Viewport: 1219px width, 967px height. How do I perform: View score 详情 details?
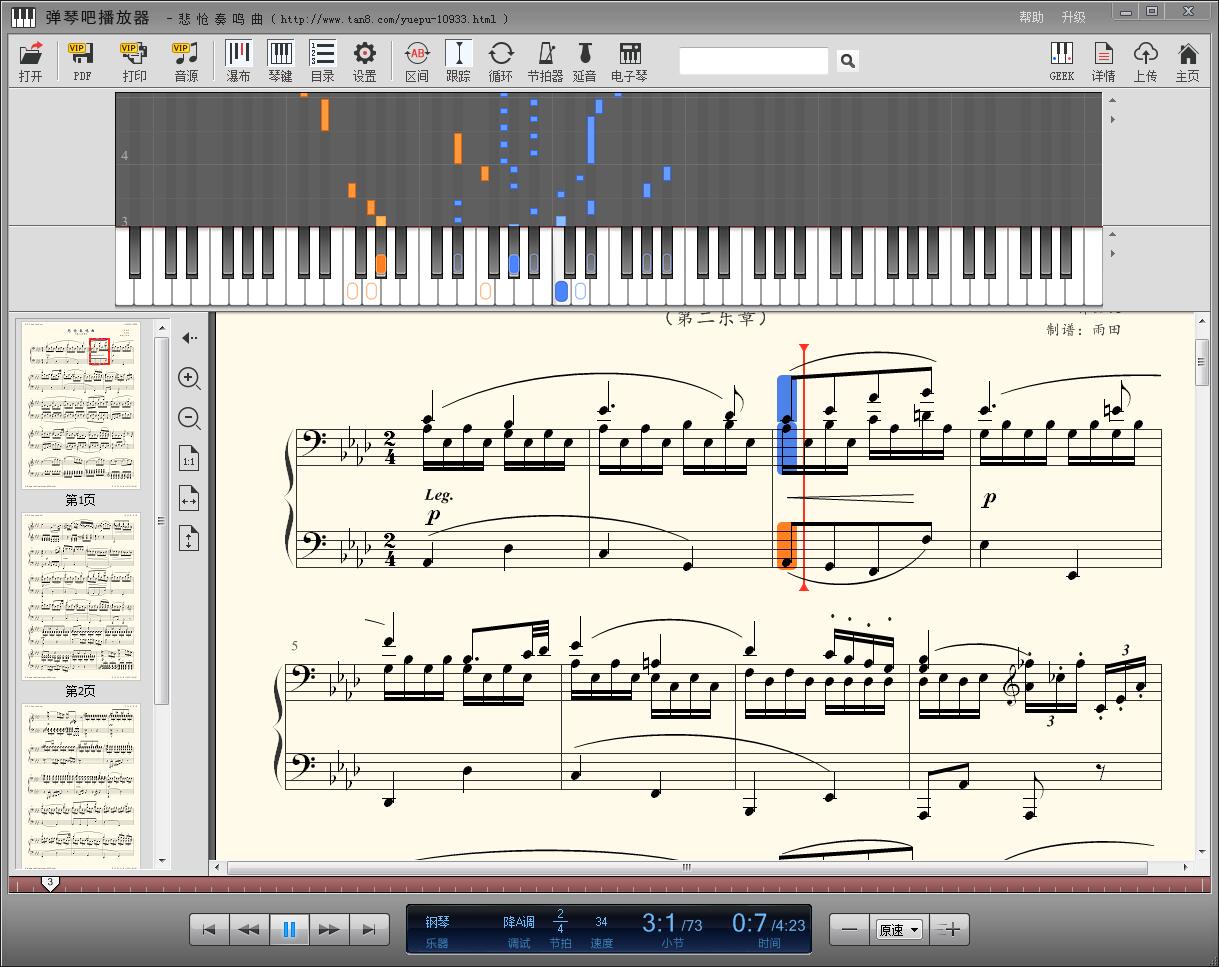pos(1103,61)
